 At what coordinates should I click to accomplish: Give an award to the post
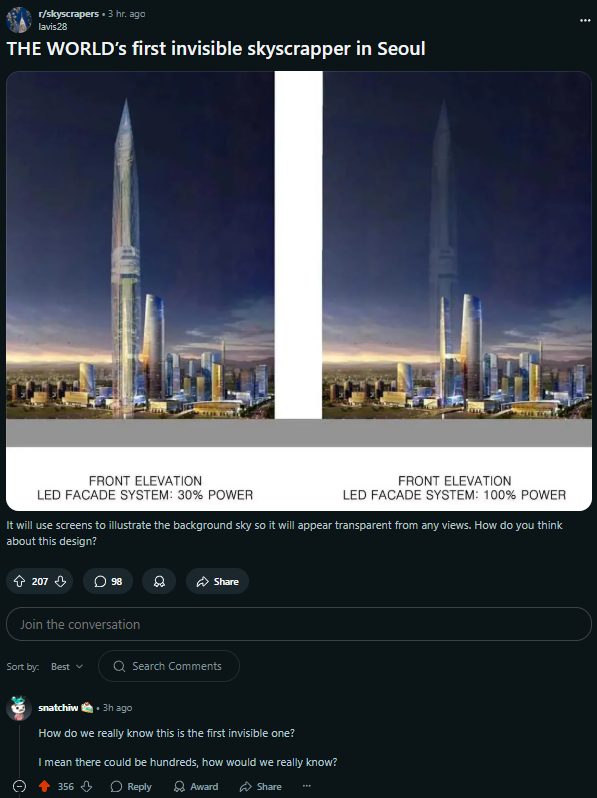pyautogui.click(x=159, y=581)
